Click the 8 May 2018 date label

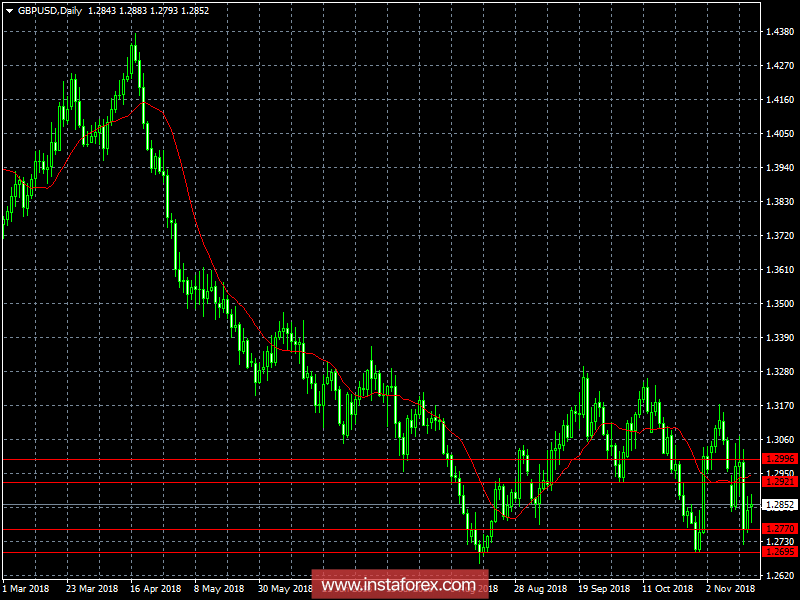click(219, 588)
